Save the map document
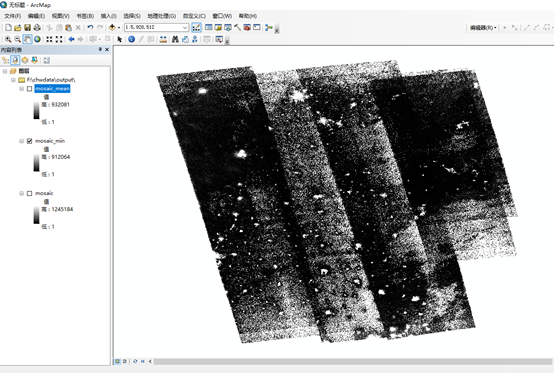This screenshot has width=554, height=373. tap(27, 27)
